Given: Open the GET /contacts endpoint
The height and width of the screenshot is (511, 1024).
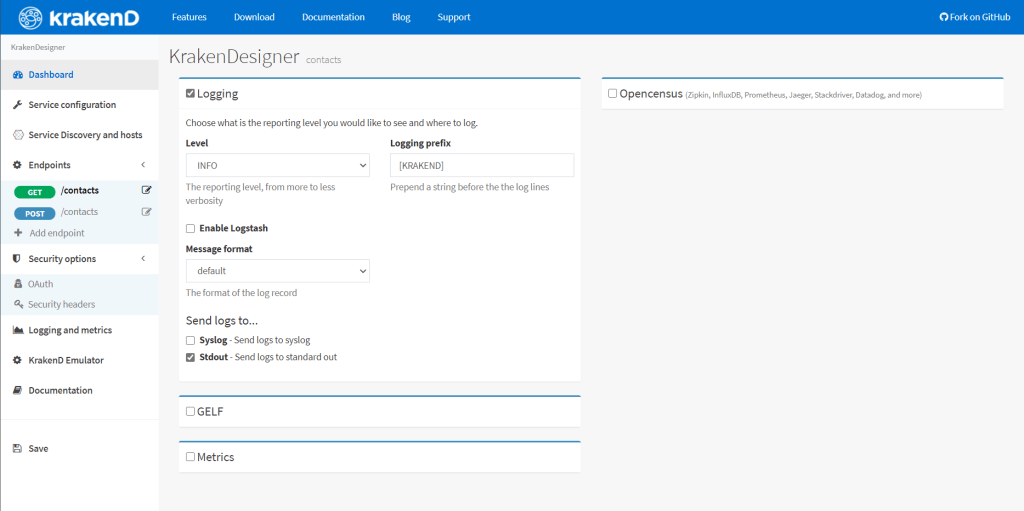Looking at the screenshot, I should (79, 191).
